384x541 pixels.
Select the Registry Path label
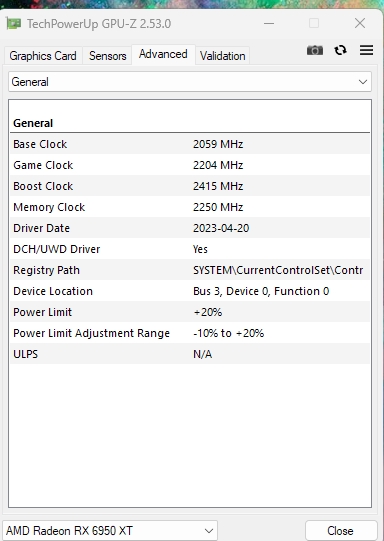click(x=46, y=270)
